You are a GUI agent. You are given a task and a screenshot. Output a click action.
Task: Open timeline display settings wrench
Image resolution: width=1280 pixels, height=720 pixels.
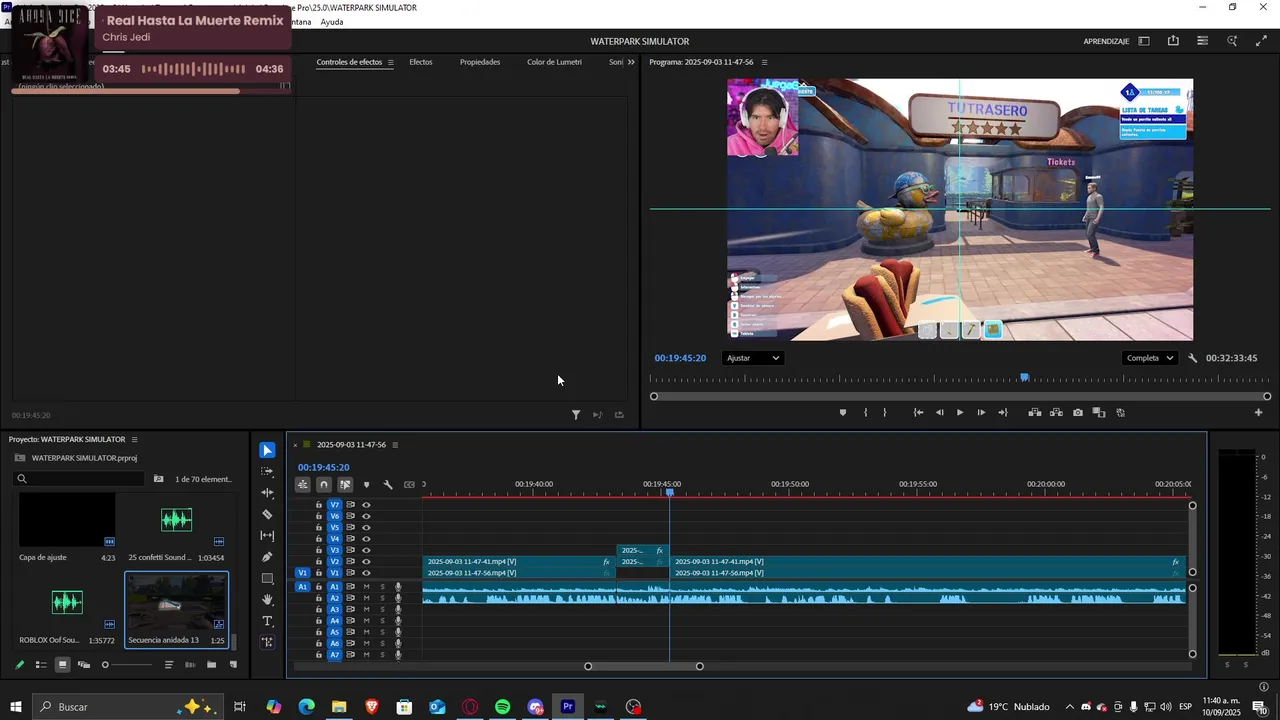point(388,485)
